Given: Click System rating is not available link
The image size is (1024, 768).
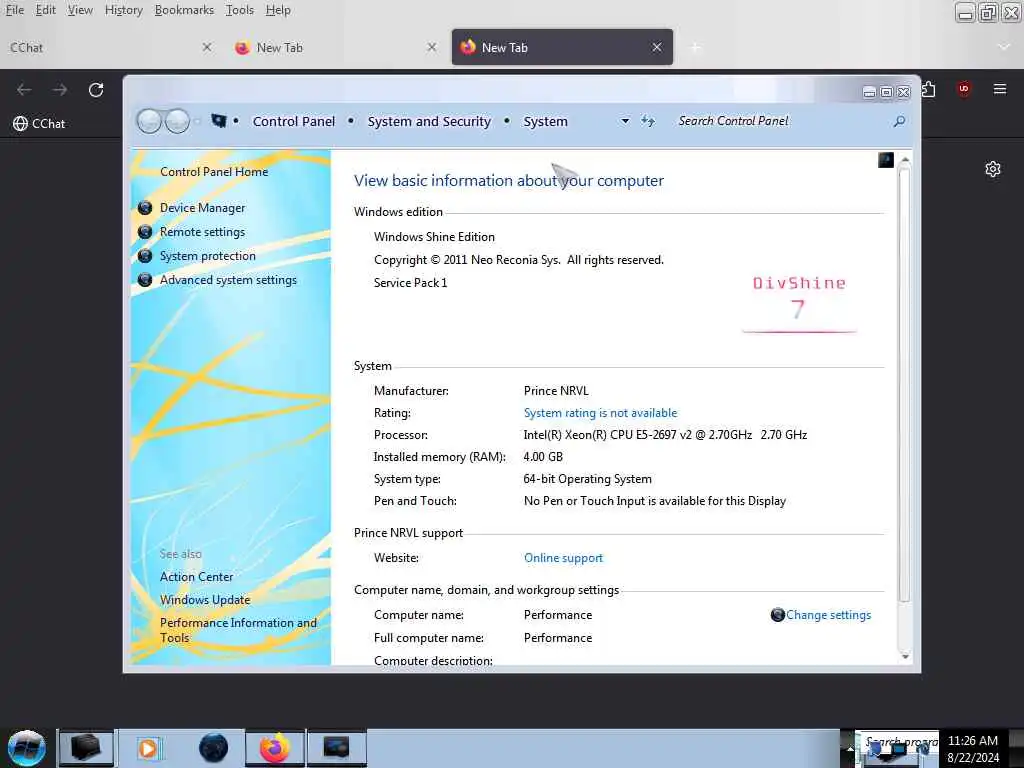Looking at the screenshot, I should pos(600,413).
